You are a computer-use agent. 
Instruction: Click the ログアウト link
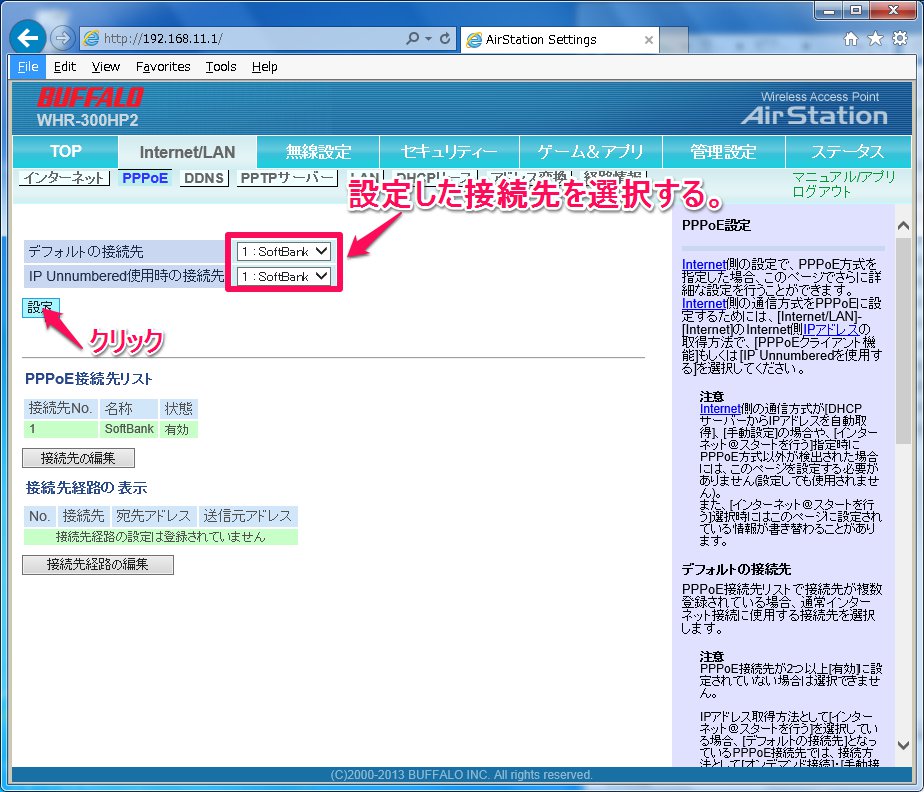pos(821,192)
